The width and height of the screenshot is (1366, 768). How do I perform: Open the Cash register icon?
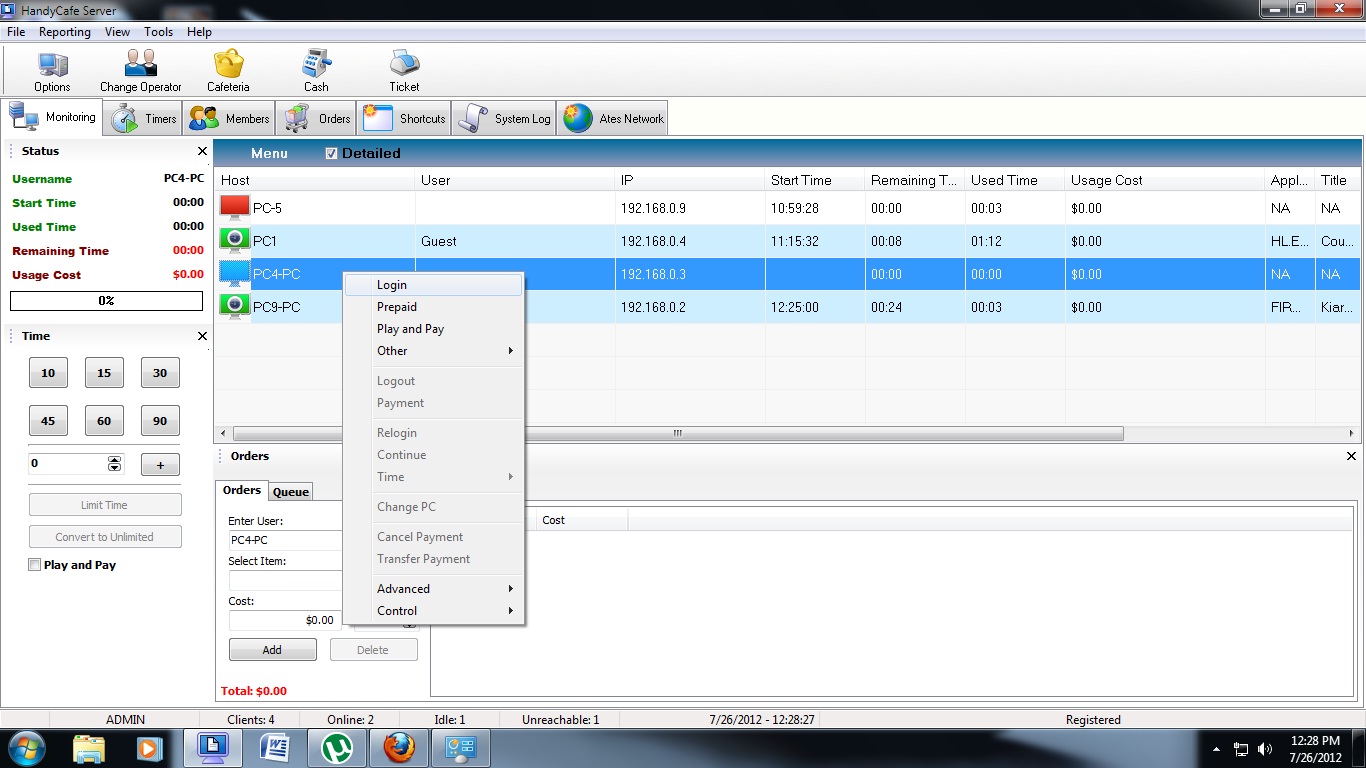click(316, 70)
